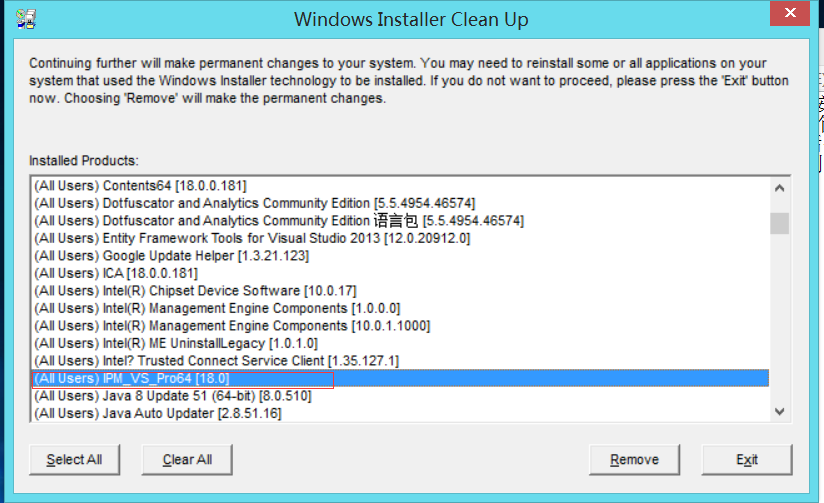Select Intel Trusted Connect Service Client entry

(x=400, y=361)
